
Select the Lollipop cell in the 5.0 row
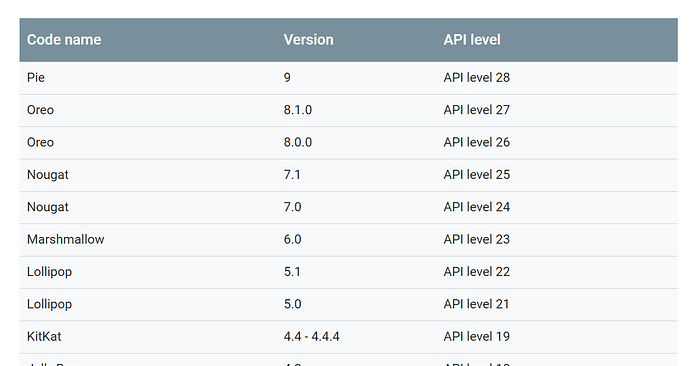[49, 304]
